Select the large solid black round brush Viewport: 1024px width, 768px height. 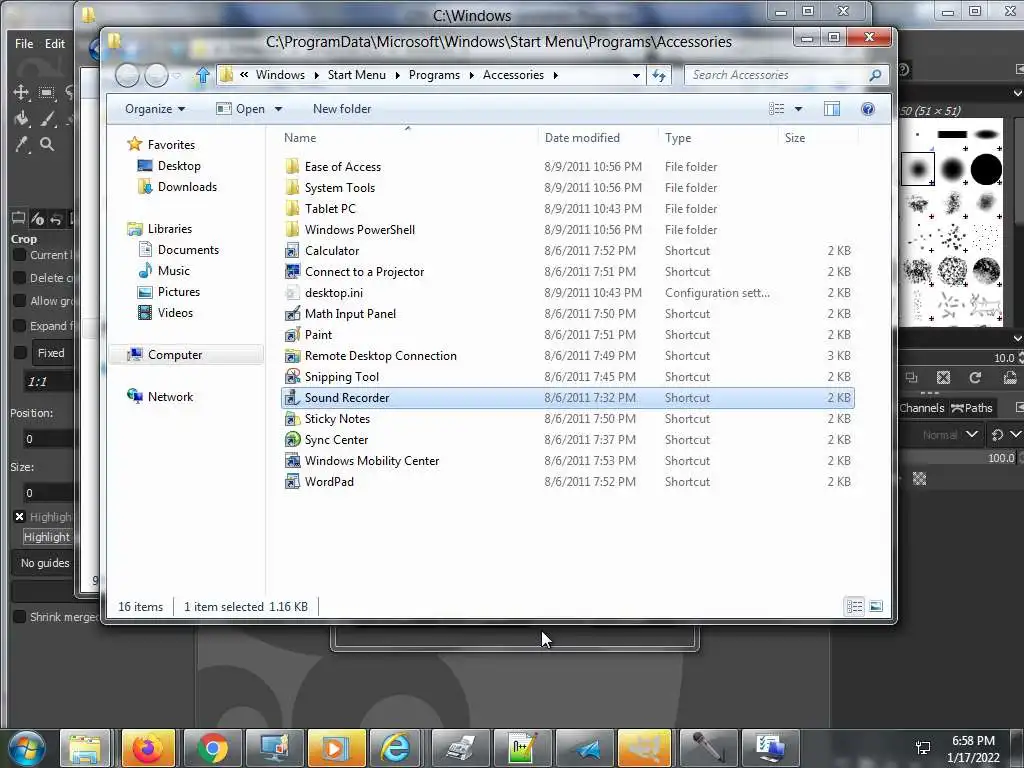986,169
